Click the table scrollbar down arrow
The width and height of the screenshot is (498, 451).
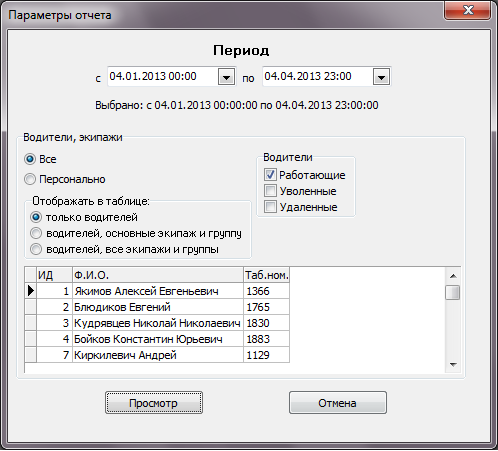453,365
